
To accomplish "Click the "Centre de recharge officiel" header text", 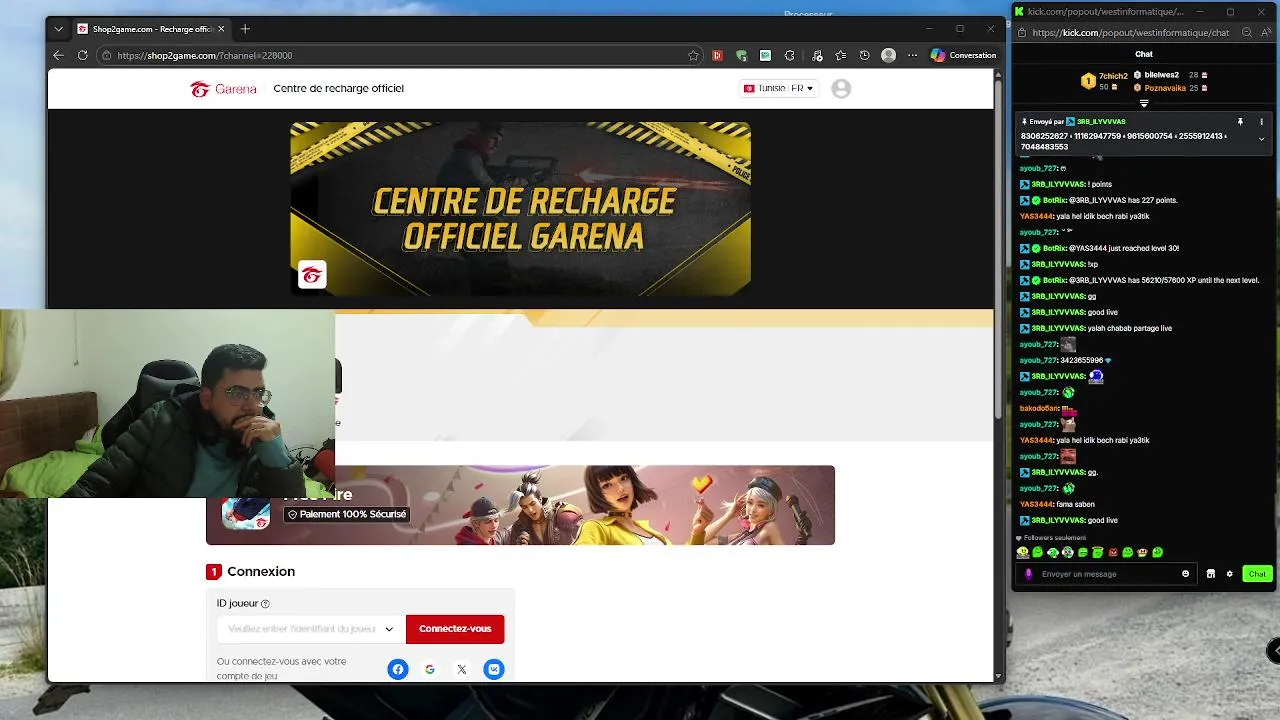I will tap(339, 88).
